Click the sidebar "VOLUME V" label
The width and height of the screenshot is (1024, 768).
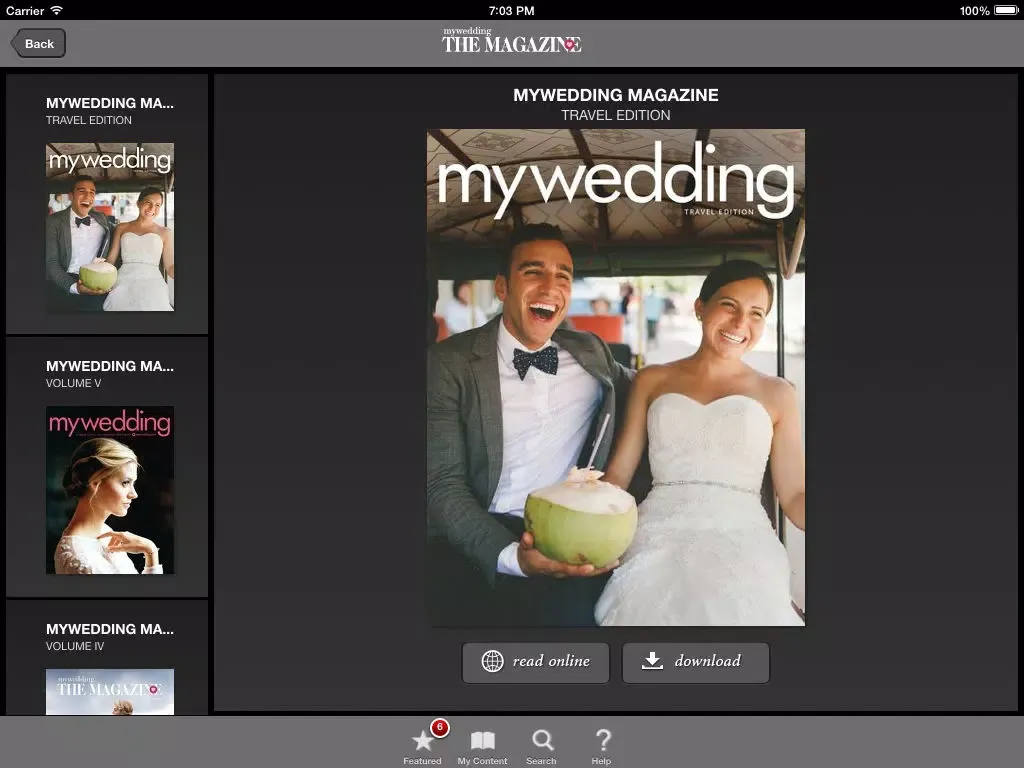[x=73, y=383]
